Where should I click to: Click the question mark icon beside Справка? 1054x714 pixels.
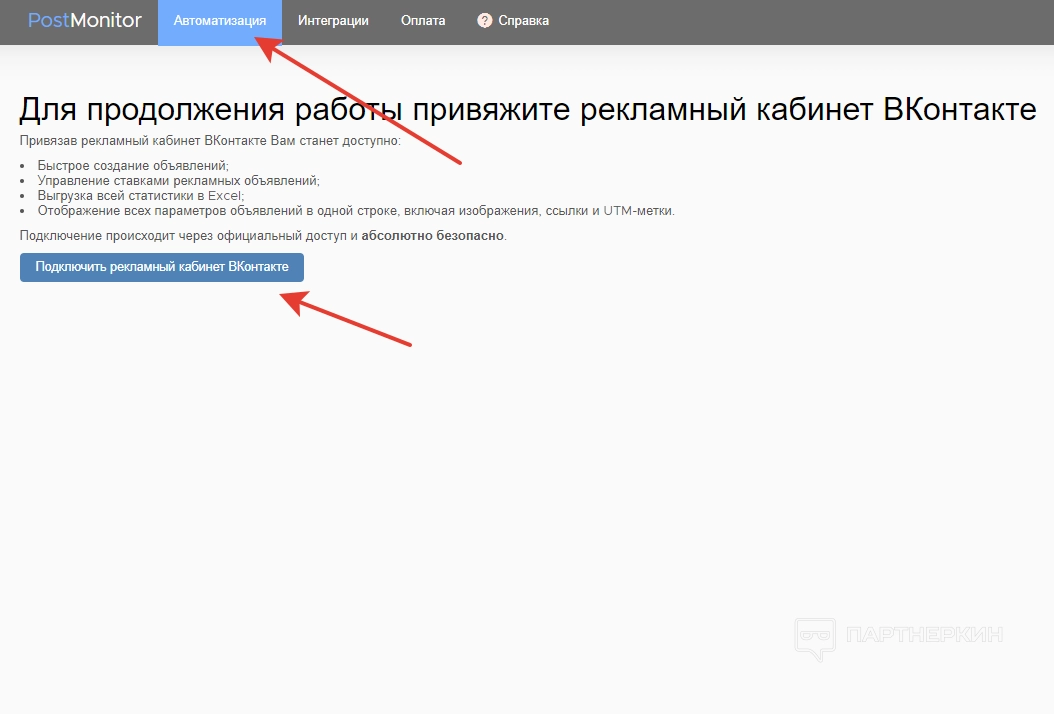click(485, 21)
